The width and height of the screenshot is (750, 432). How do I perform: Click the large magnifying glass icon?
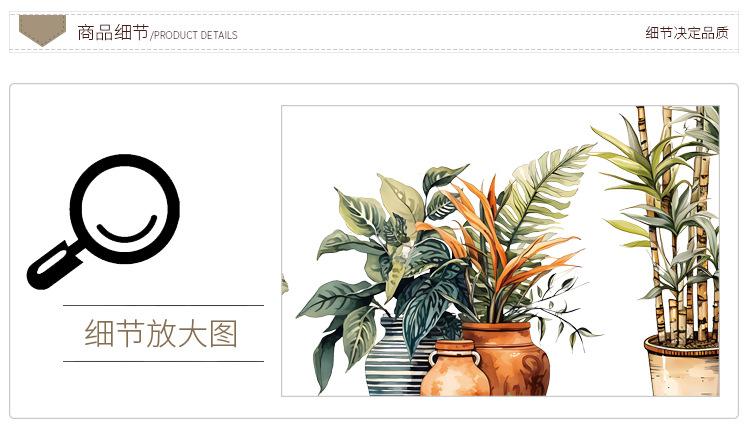pos(103,222)
